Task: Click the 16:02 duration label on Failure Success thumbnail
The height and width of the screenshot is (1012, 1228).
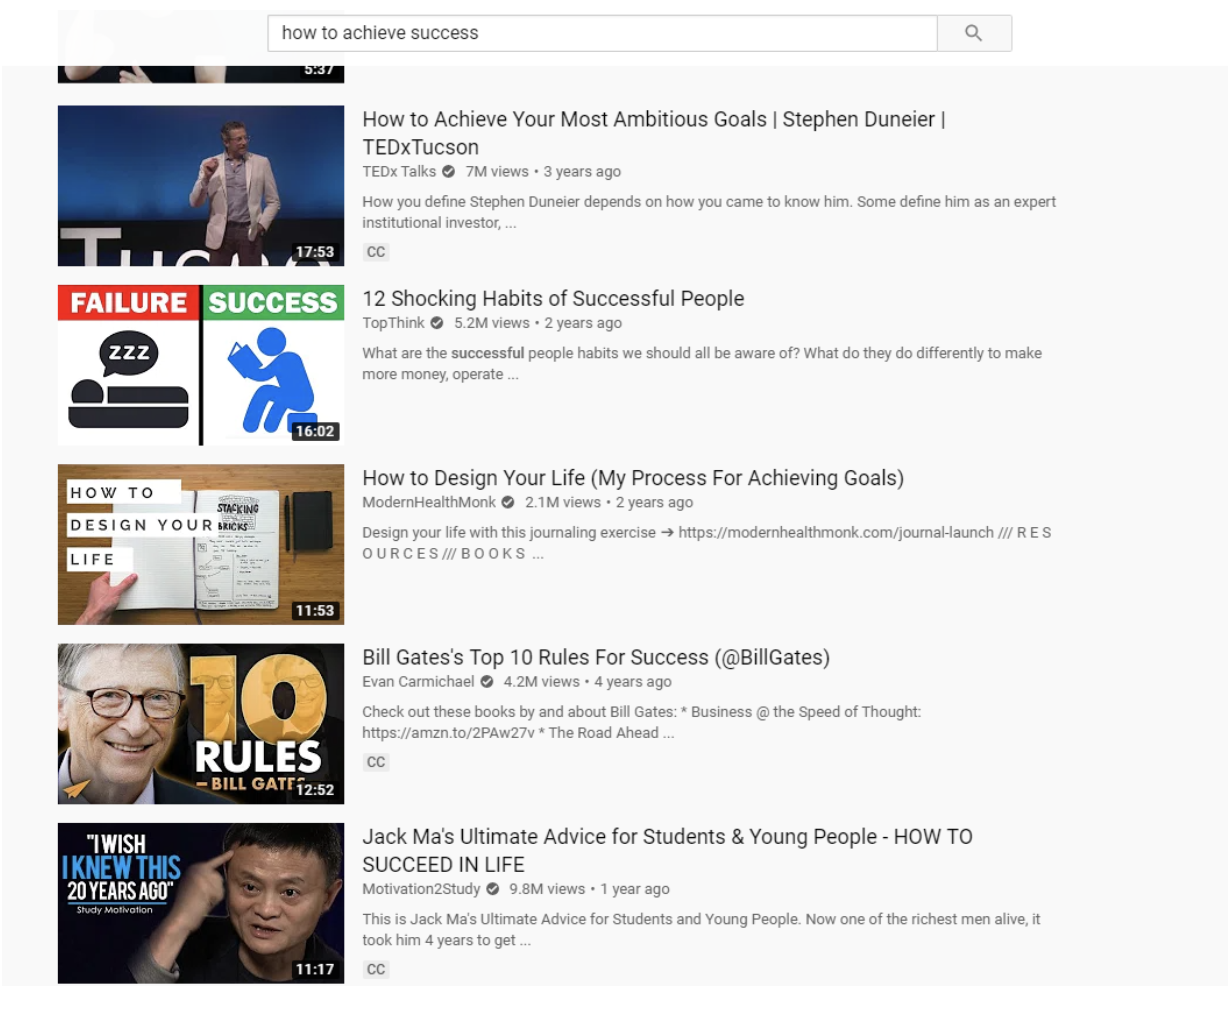Action: (314, 431)
